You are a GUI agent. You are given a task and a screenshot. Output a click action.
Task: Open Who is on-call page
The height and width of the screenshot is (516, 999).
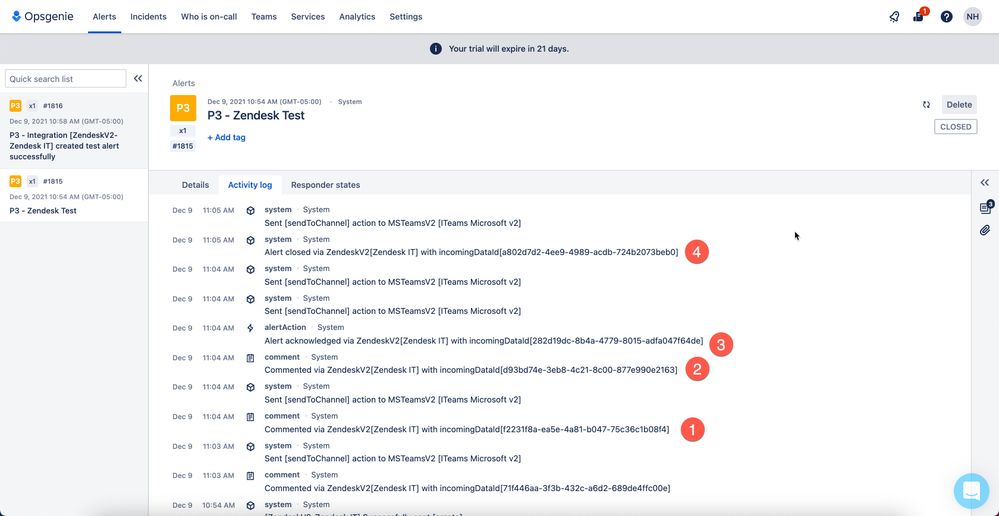click(x=209, y=17)
